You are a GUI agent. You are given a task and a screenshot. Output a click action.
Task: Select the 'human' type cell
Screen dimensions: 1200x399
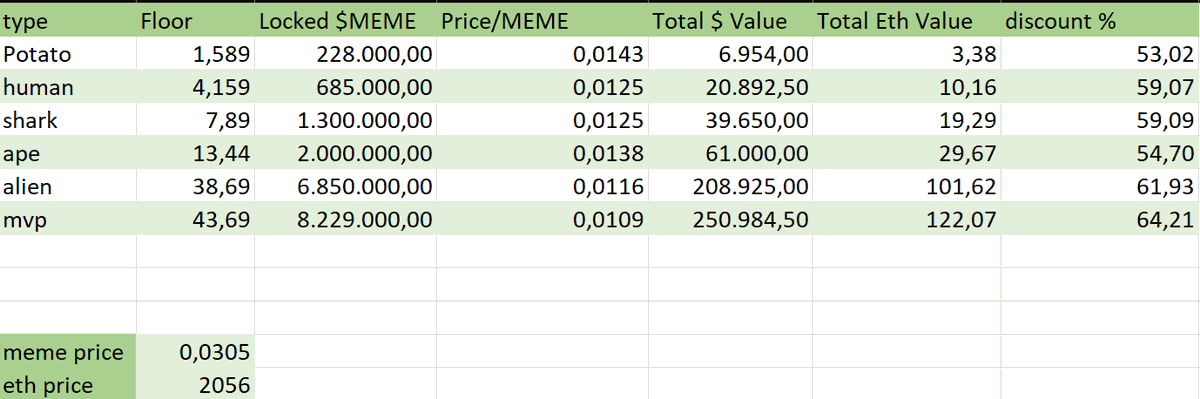coord(68,87)
